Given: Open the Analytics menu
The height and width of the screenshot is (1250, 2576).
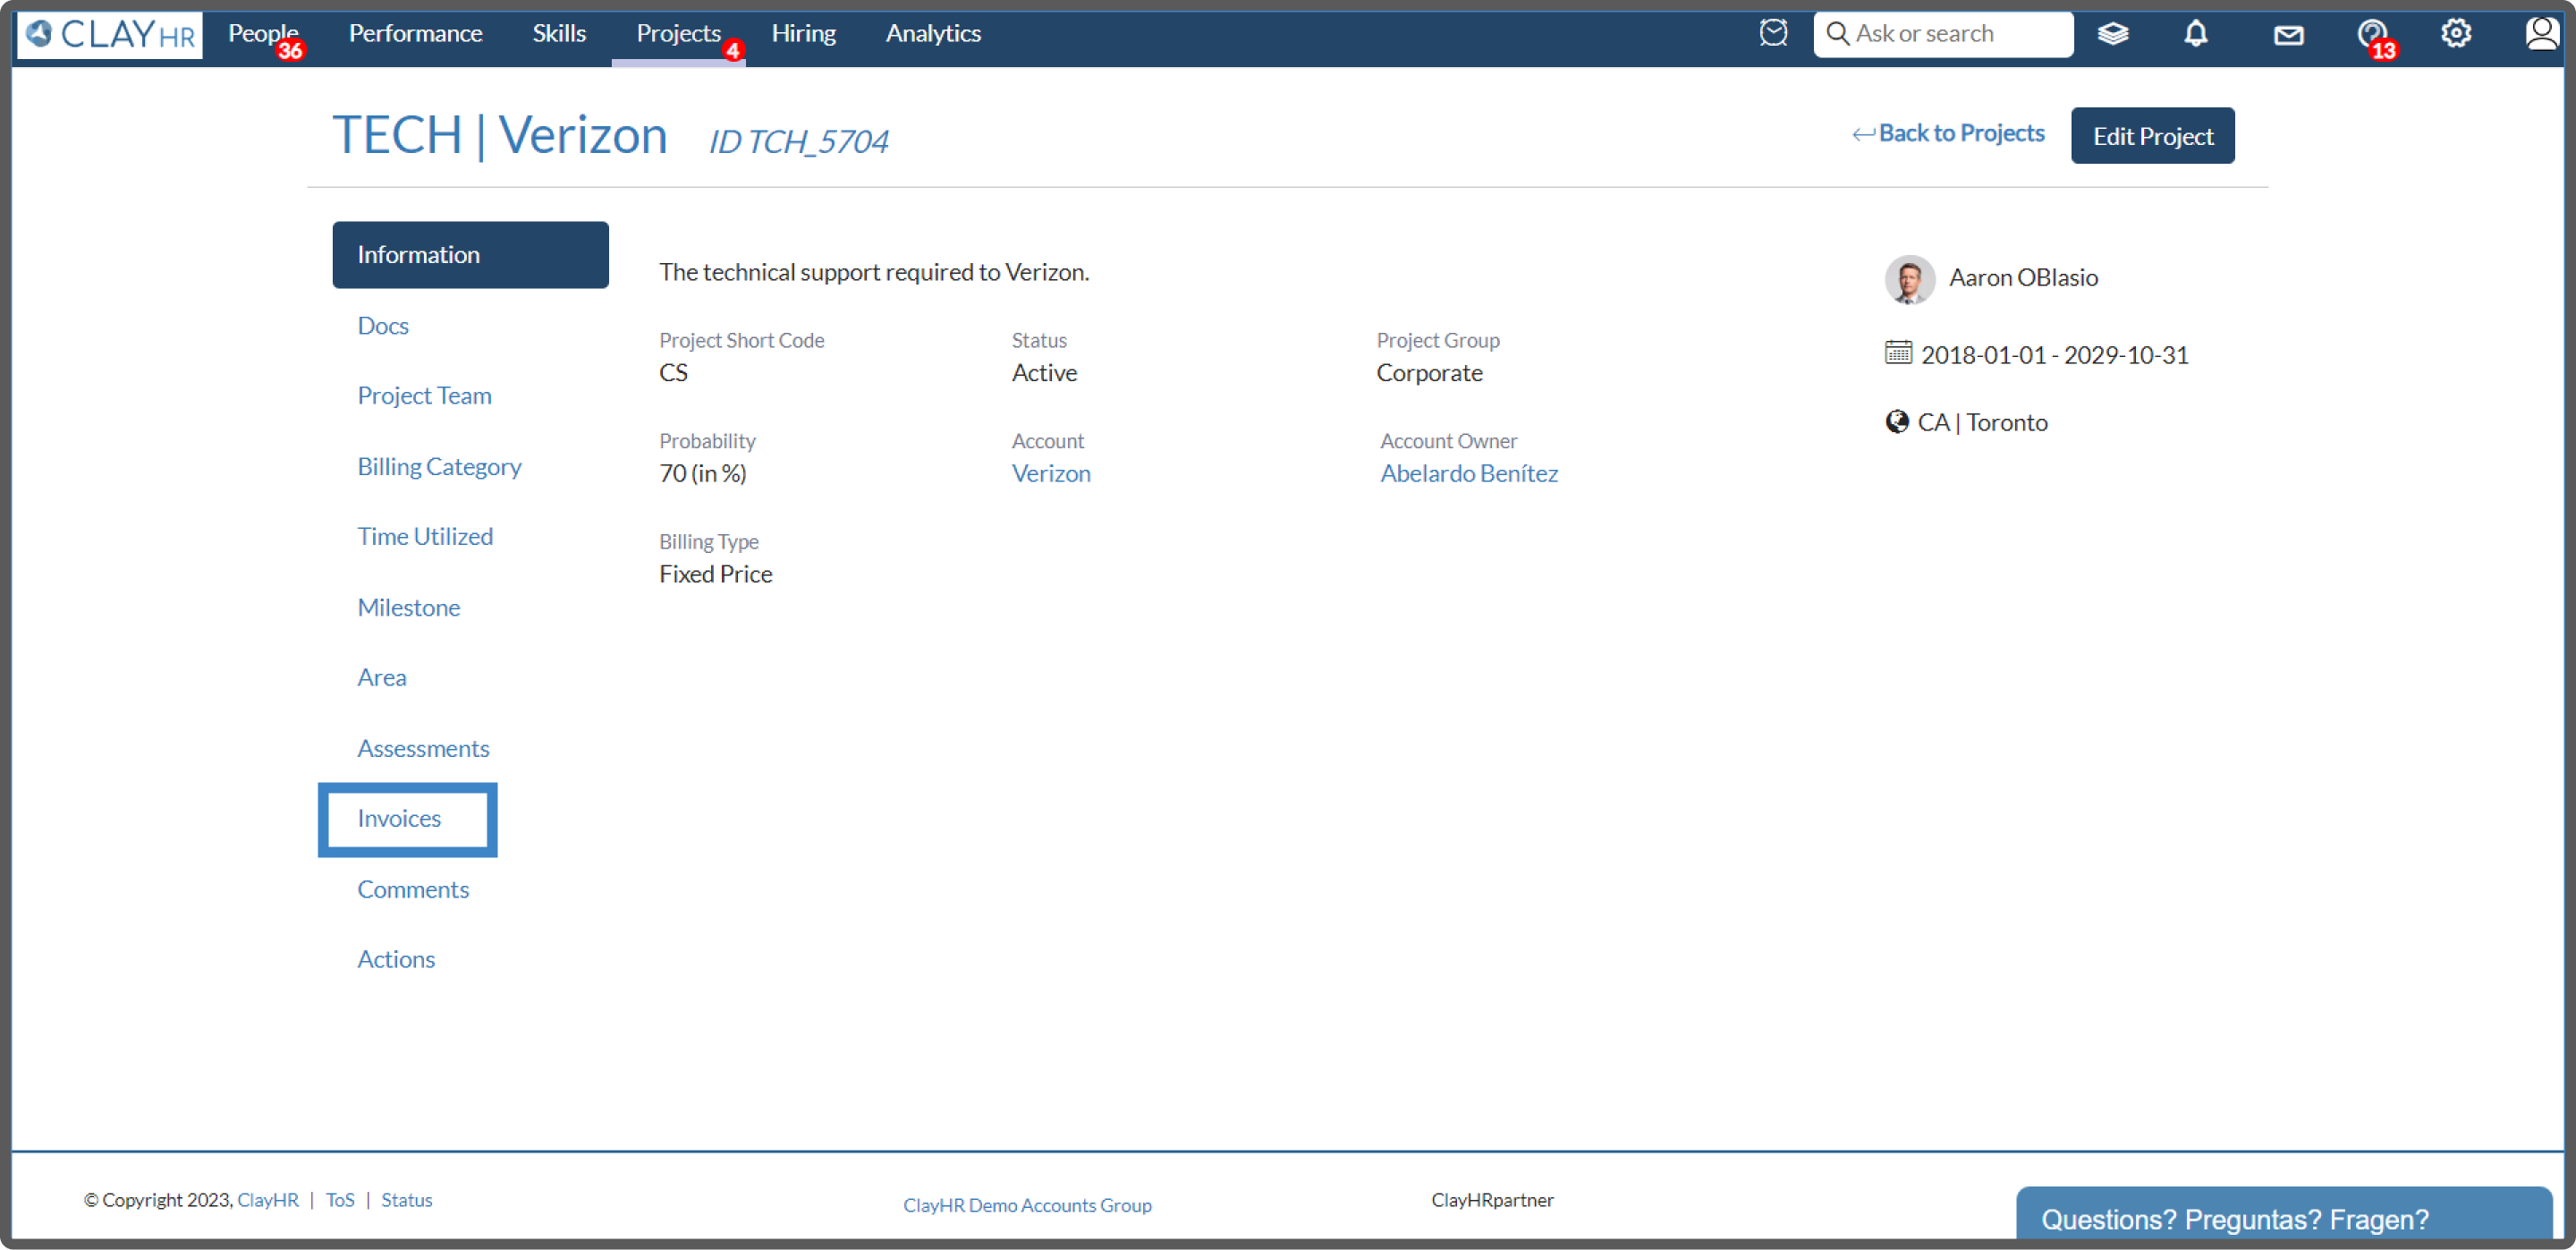Looking at the screenshot, I should pos(933,34).
